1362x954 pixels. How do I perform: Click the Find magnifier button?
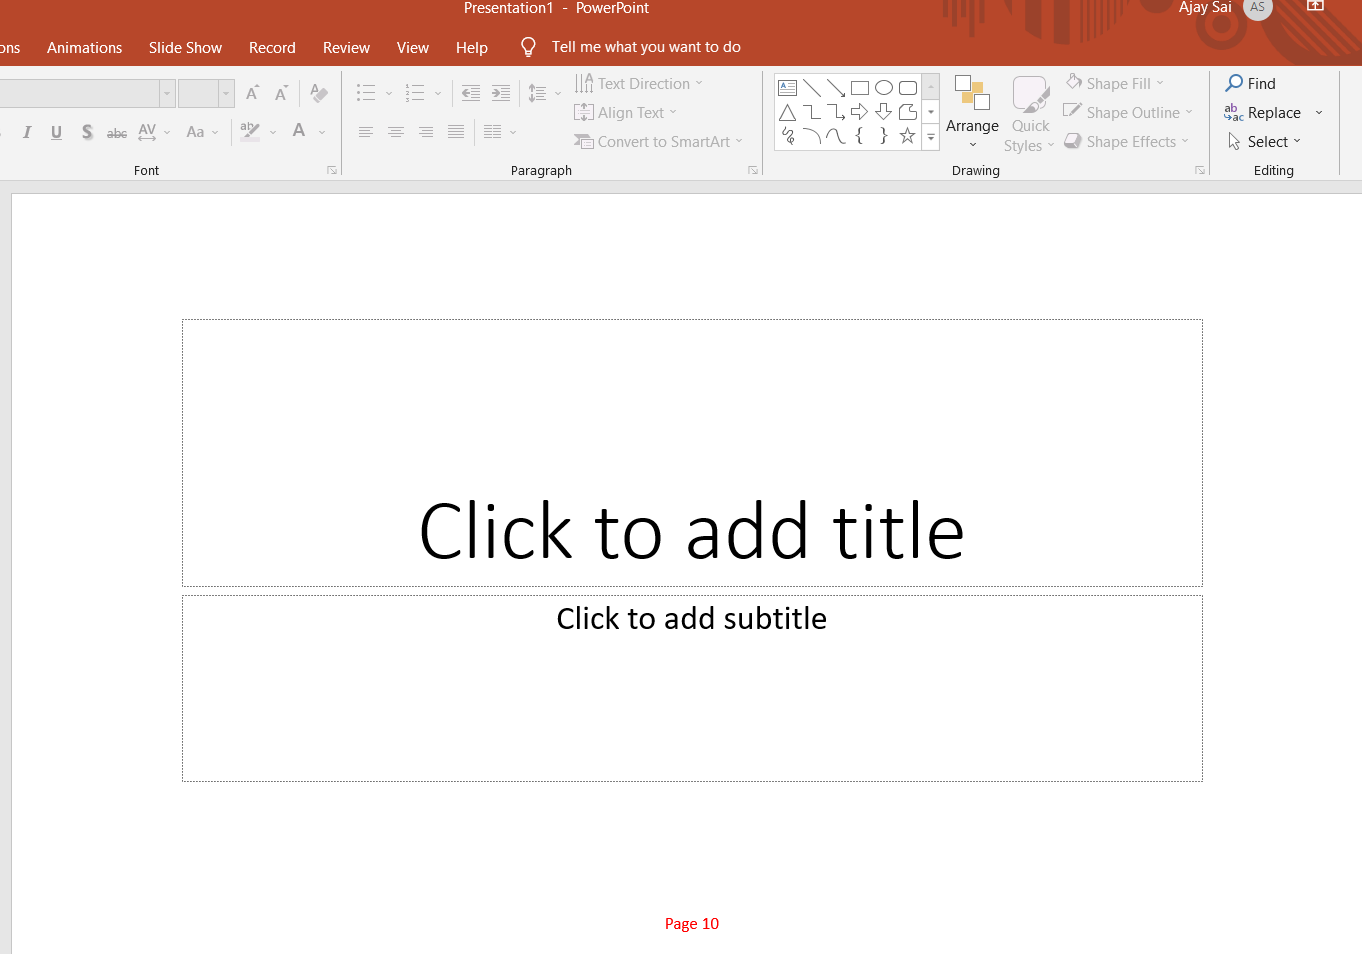[1251, 84]
